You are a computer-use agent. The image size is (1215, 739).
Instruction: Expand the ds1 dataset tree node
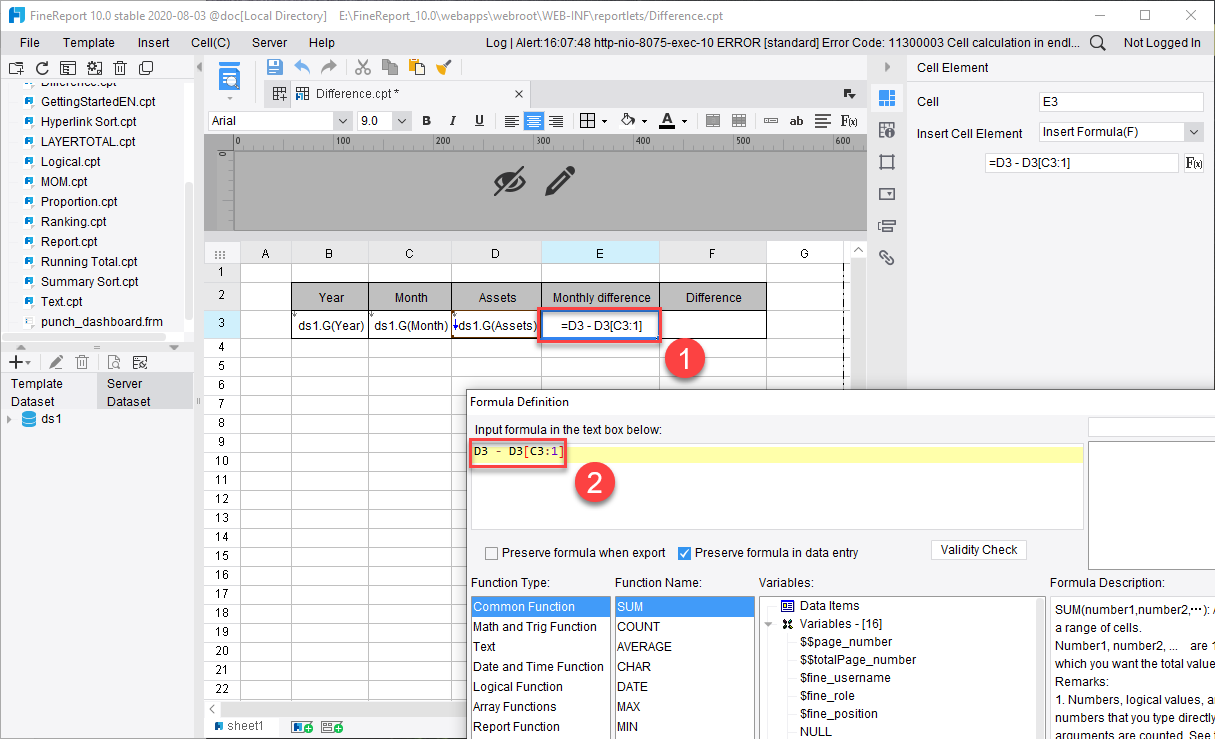point(10,419)
